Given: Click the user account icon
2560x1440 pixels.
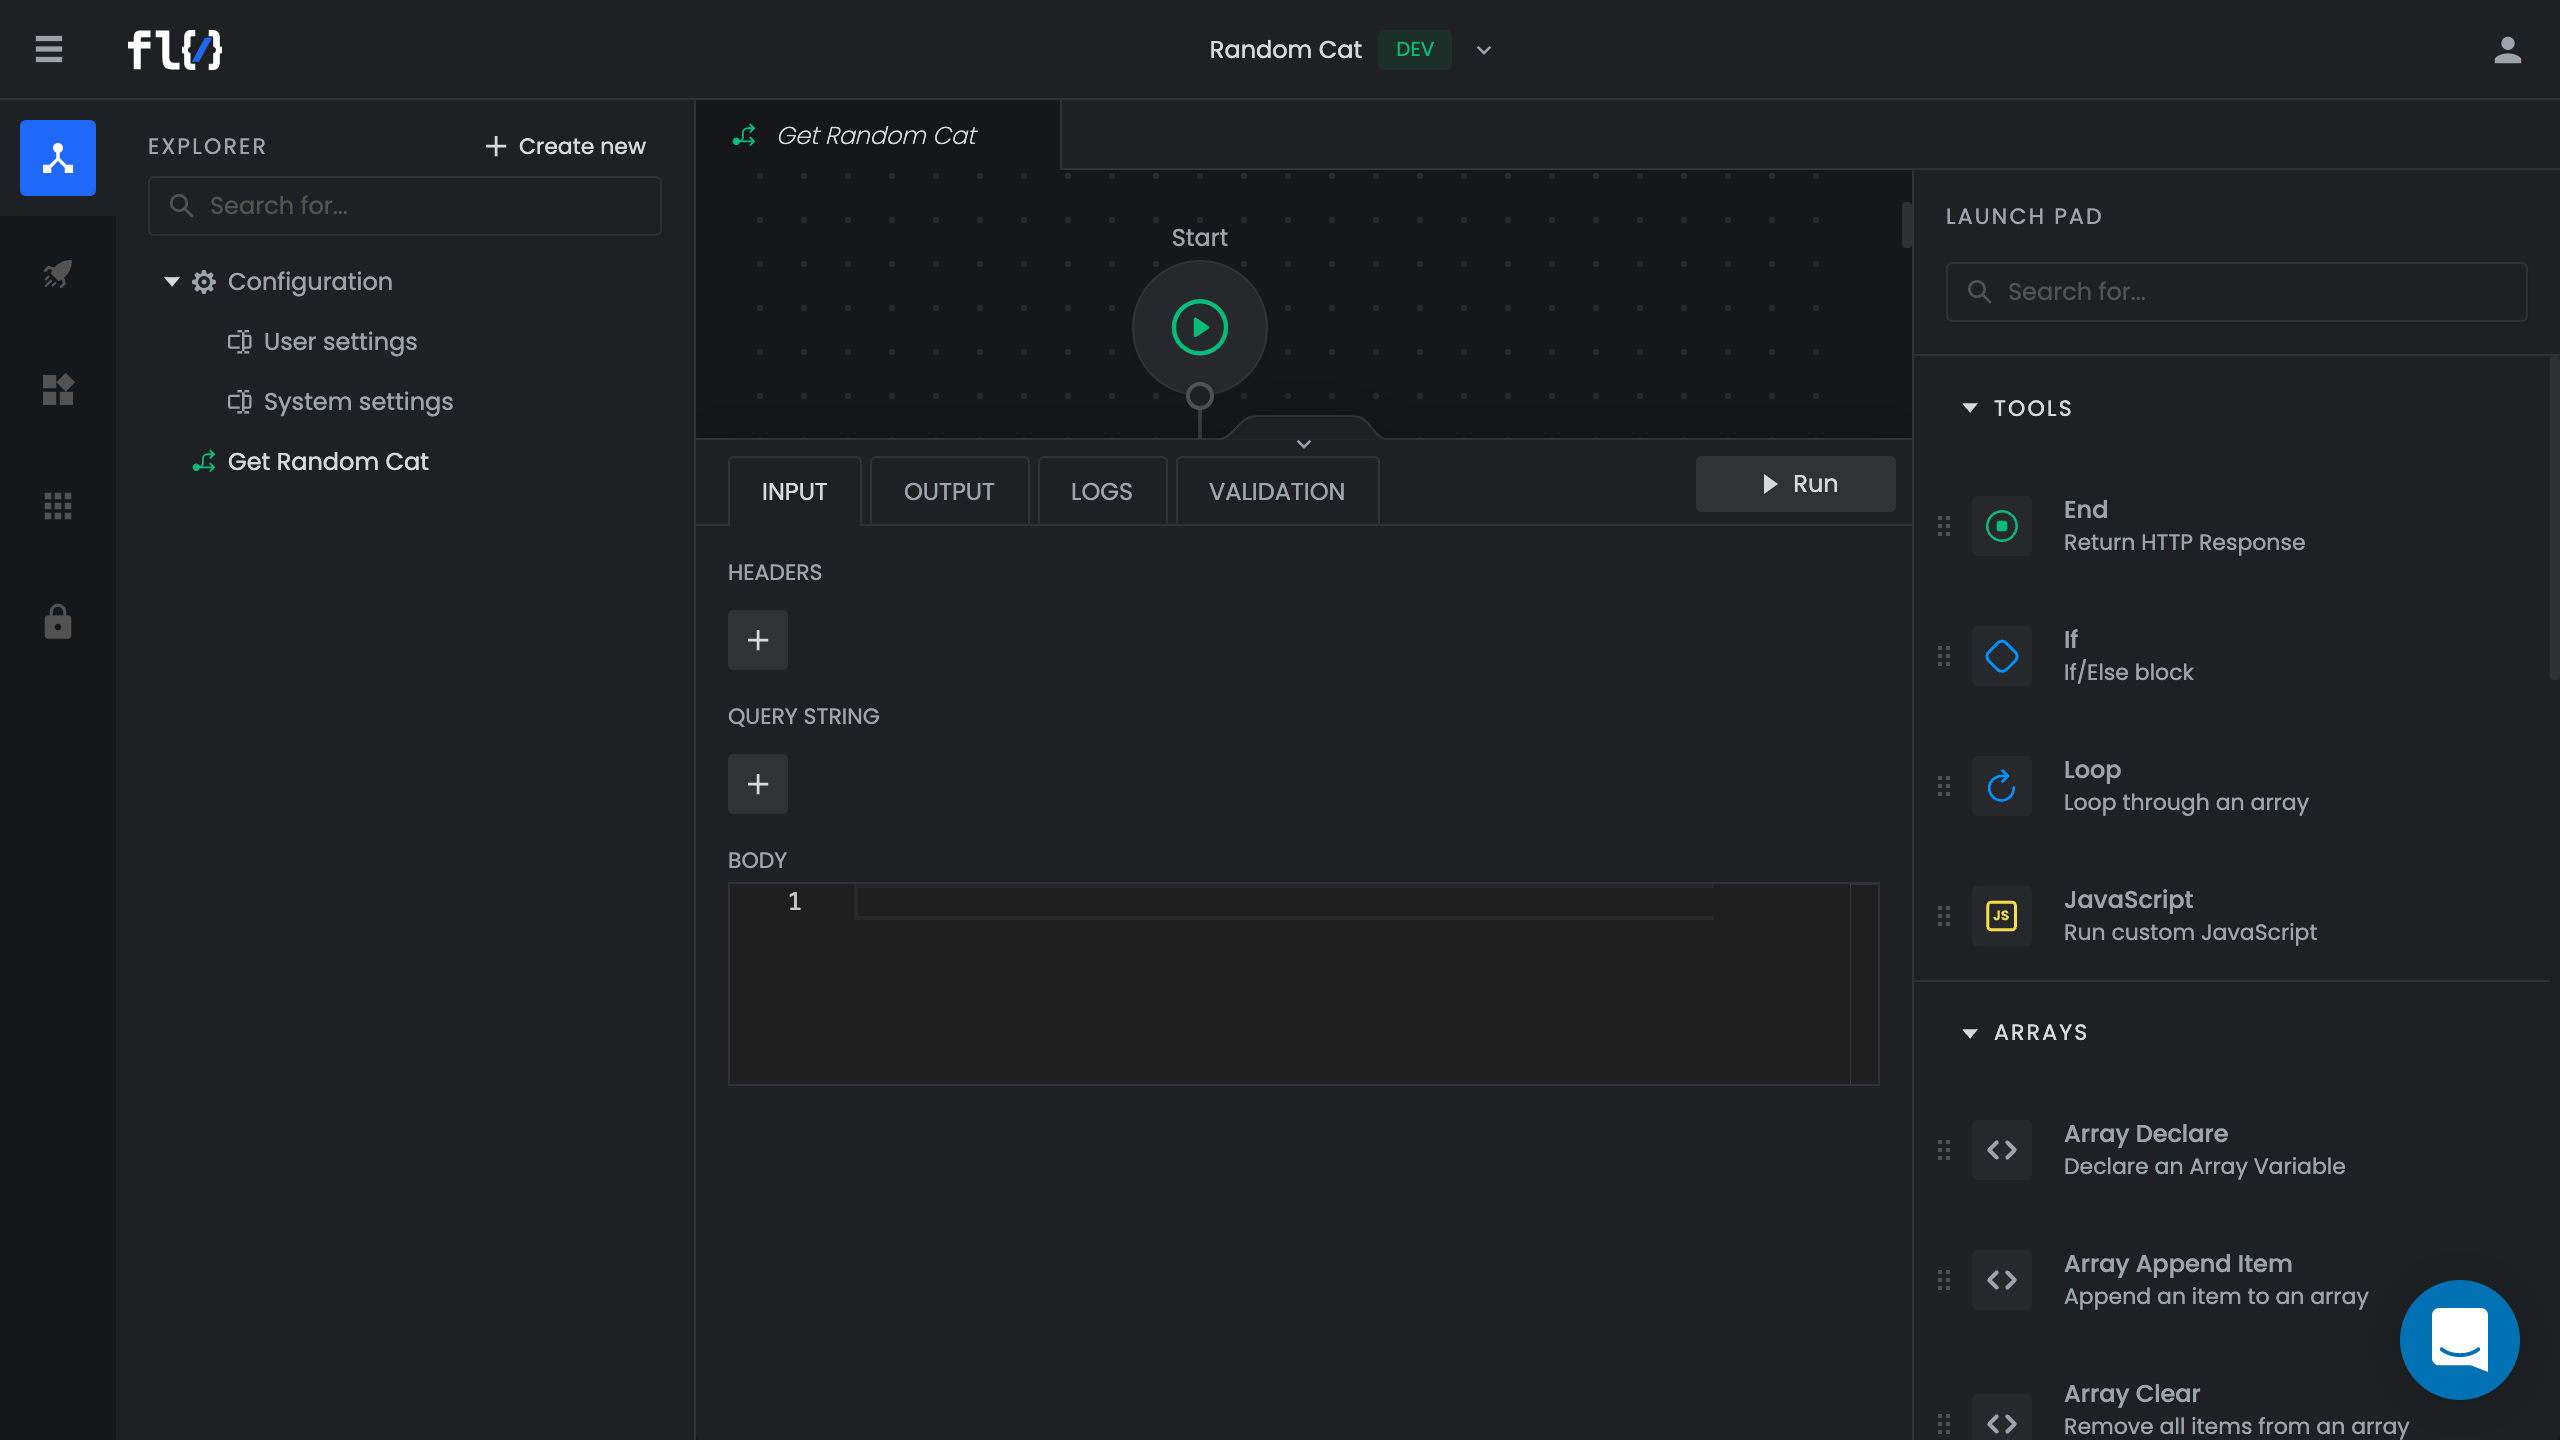Looking at the screenshot, I should point(2507,50).
